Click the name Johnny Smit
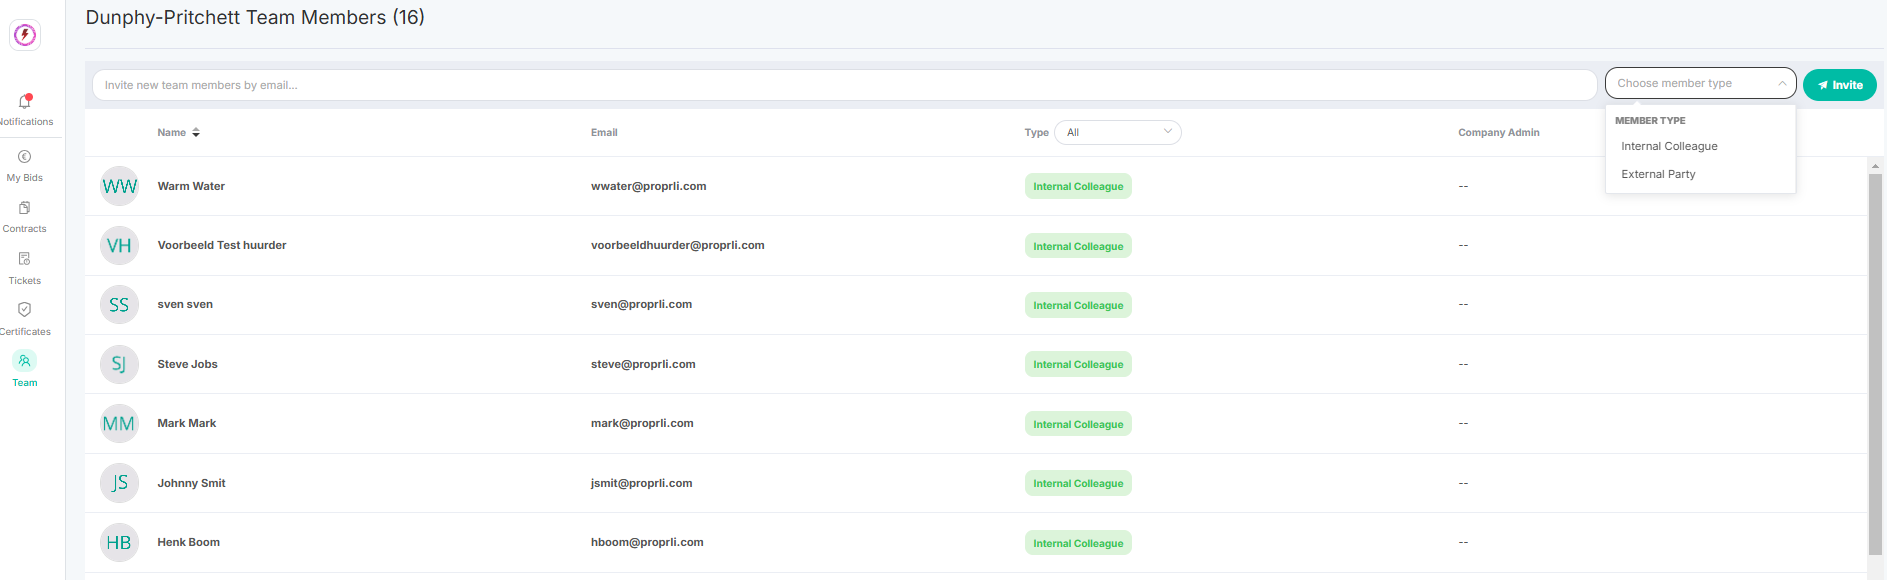The image size is (1887, 580). pos(191,483)
